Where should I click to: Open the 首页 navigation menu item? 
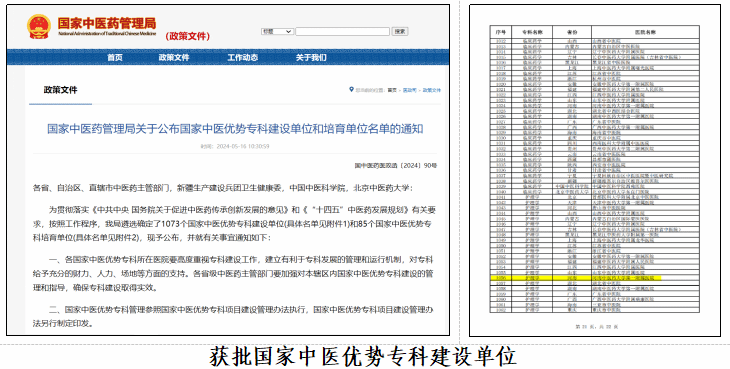(115, 57)
